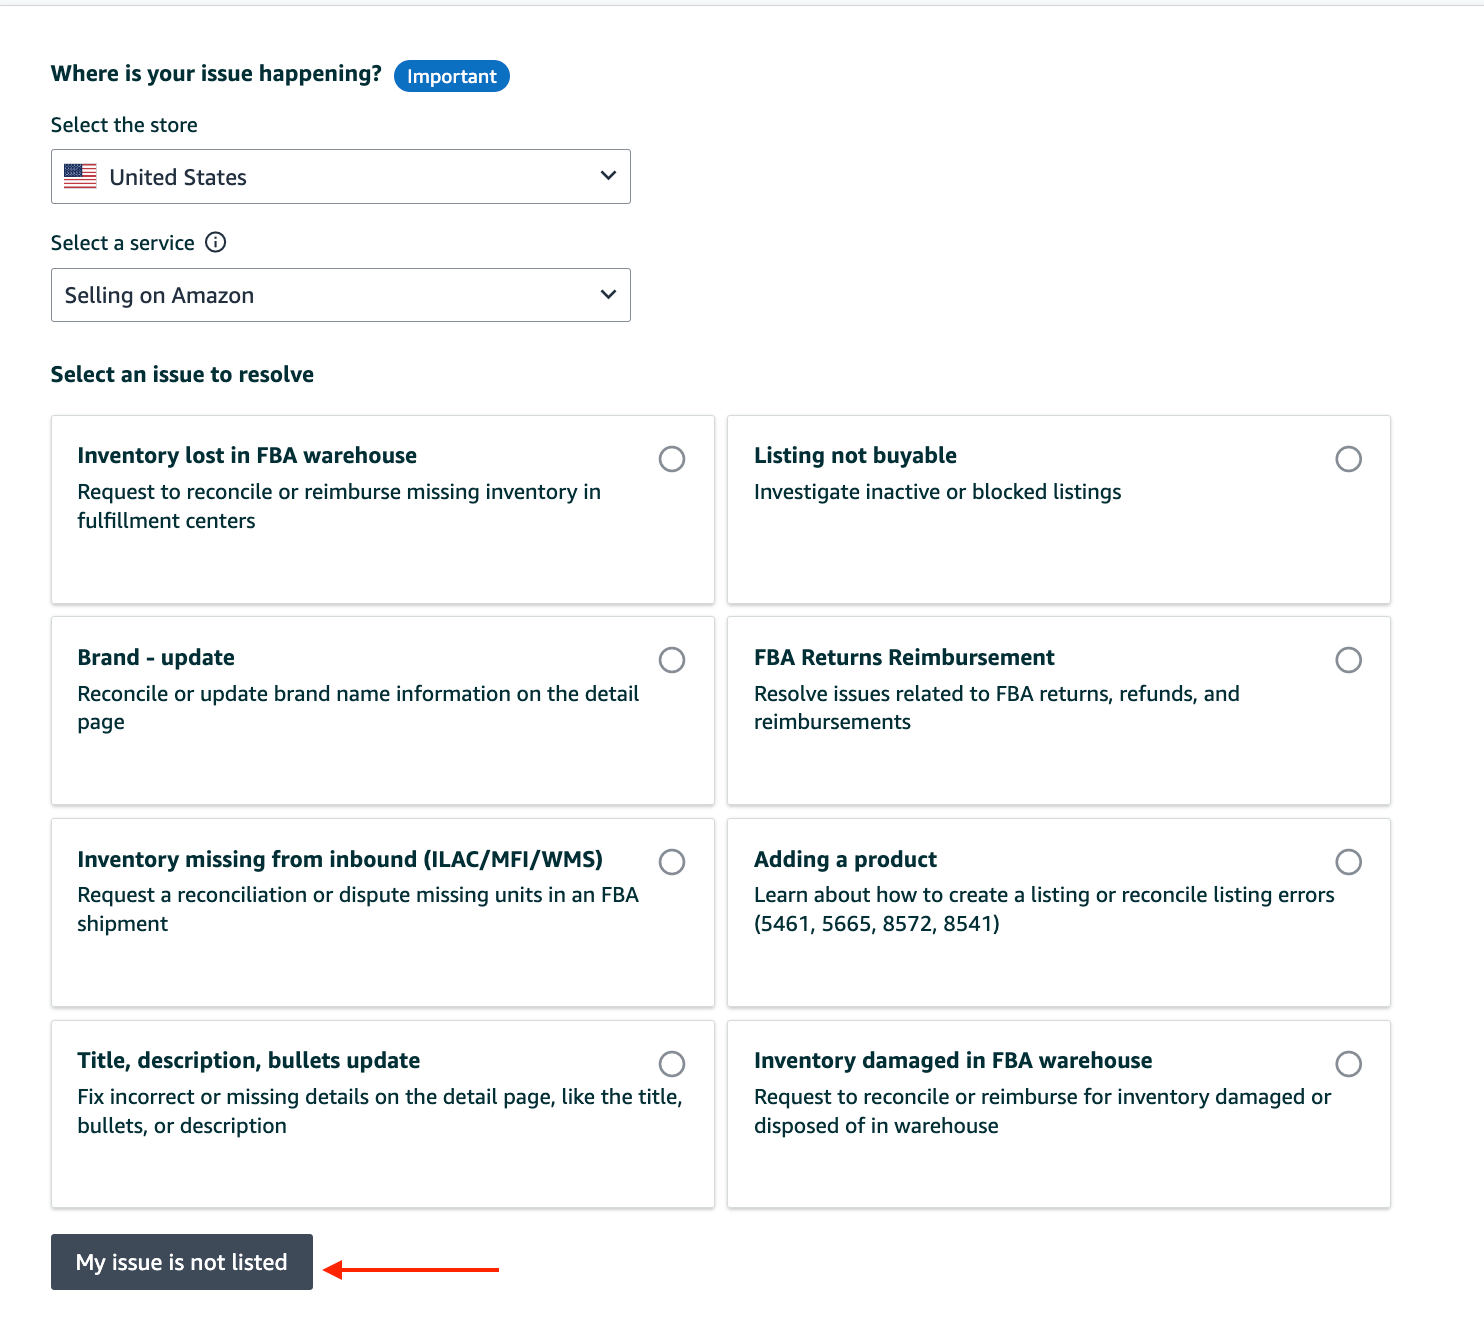Choose Title, description, bullets update radio
Image resolution: width=1484 pixels, height=1324 pixels.
pos(672,1063)
